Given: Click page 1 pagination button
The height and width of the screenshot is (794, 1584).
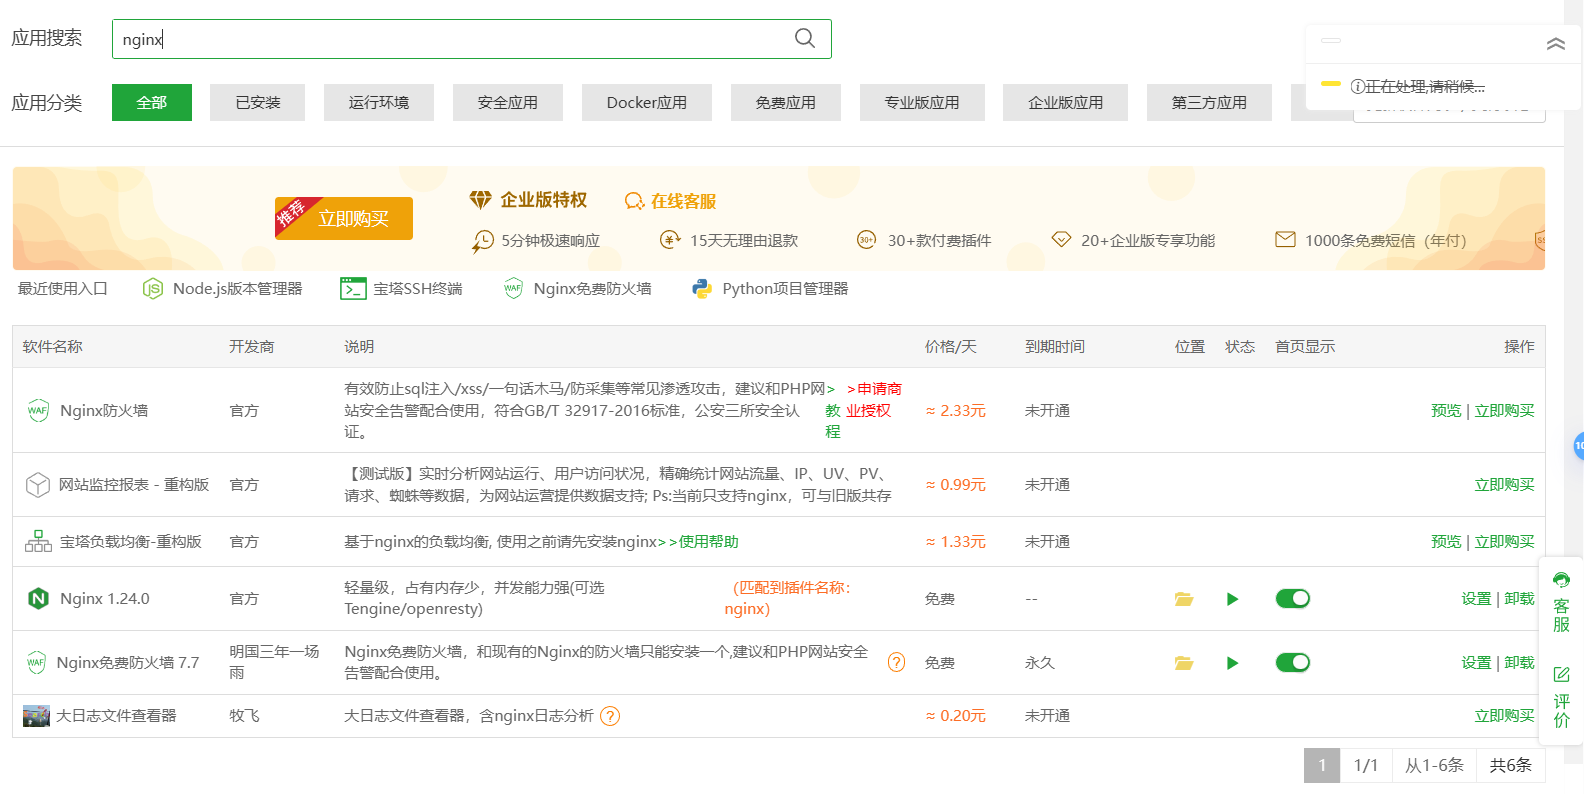Looking at the screenshot, I should pyautogui.click(x=1321, y=765).
